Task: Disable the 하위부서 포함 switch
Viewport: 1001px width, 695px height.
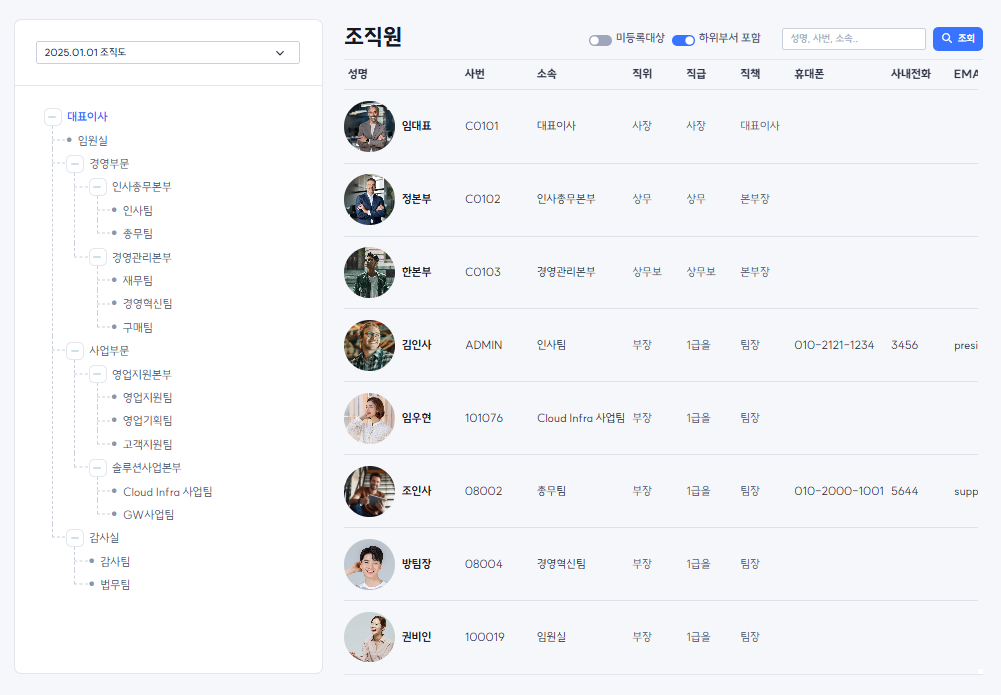Action: [x=683, y=40]
